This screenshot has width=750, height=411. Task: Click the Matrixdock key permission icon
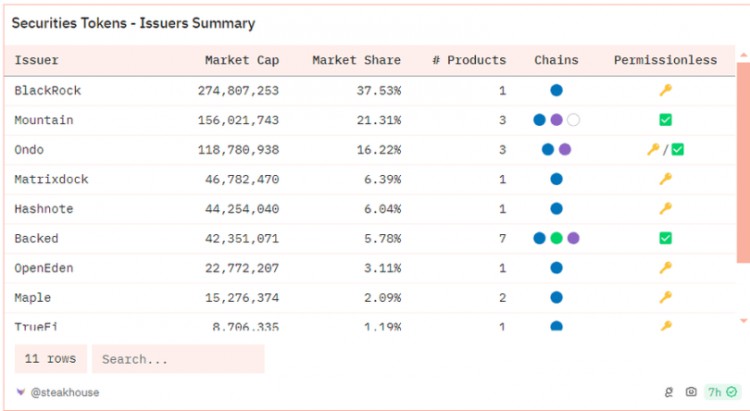click(665, 179)
